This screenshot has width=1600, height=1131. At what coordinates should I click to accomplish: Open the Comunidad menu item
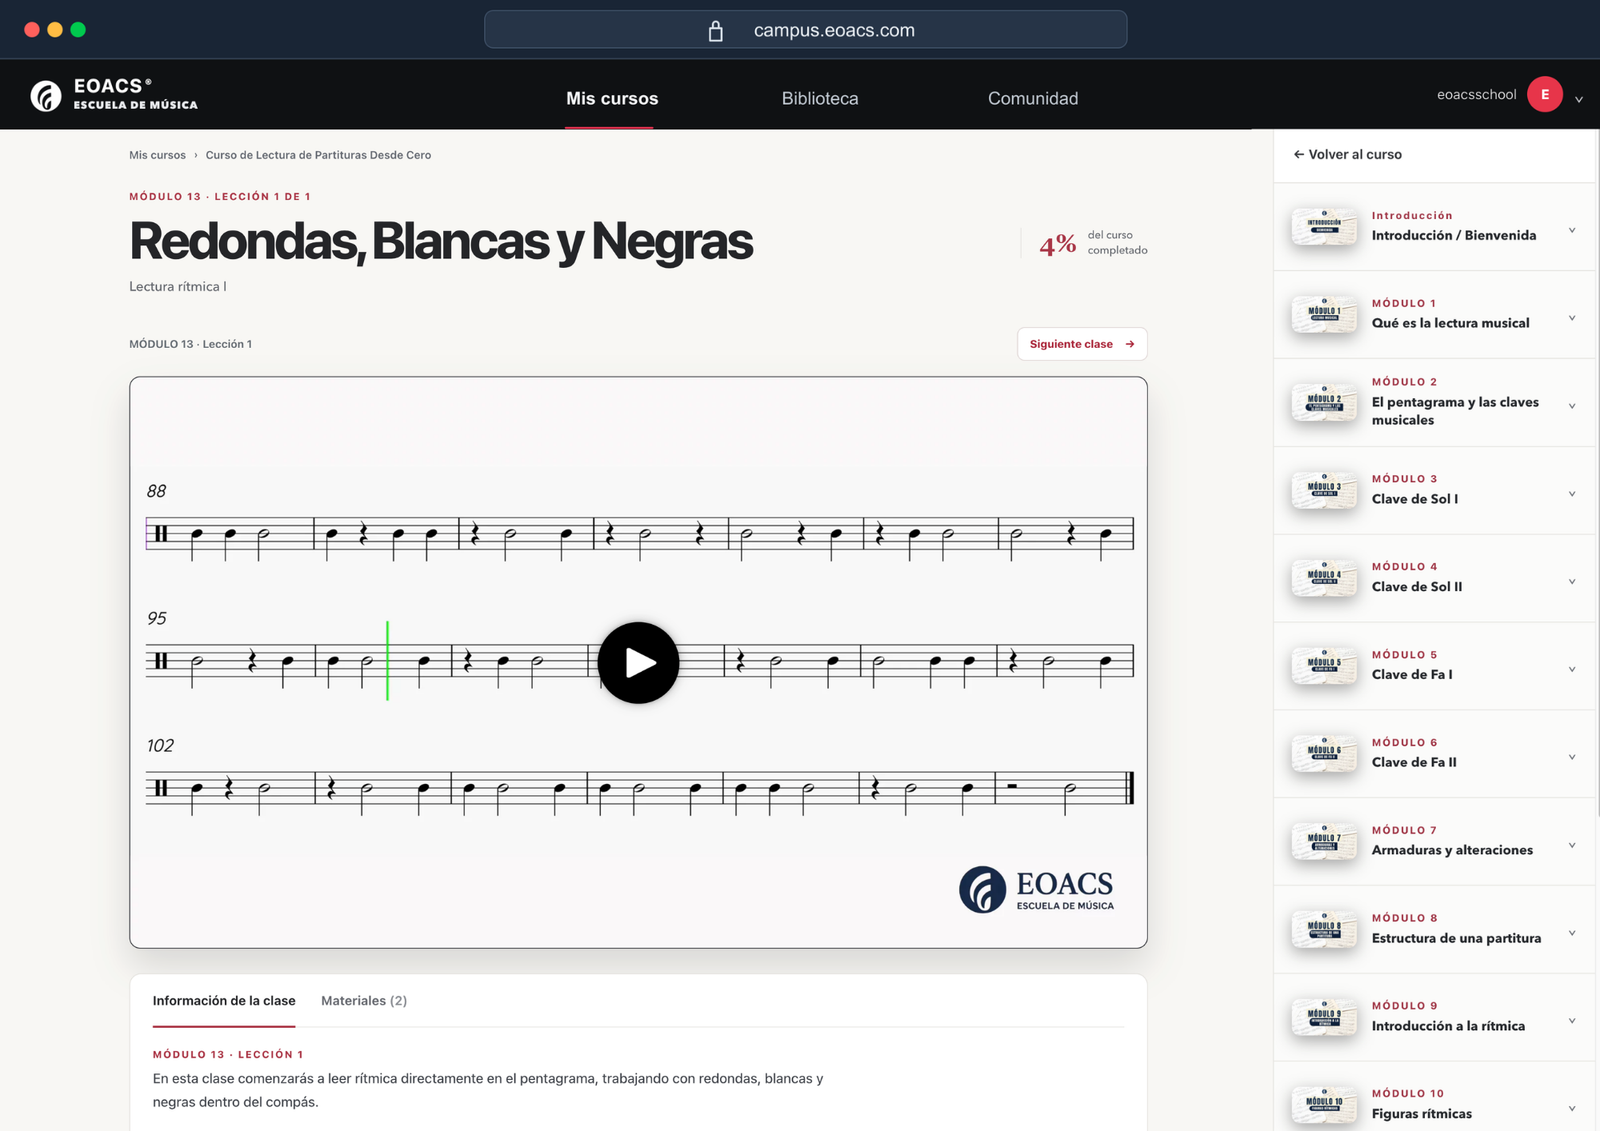[x=1033, y=98]
